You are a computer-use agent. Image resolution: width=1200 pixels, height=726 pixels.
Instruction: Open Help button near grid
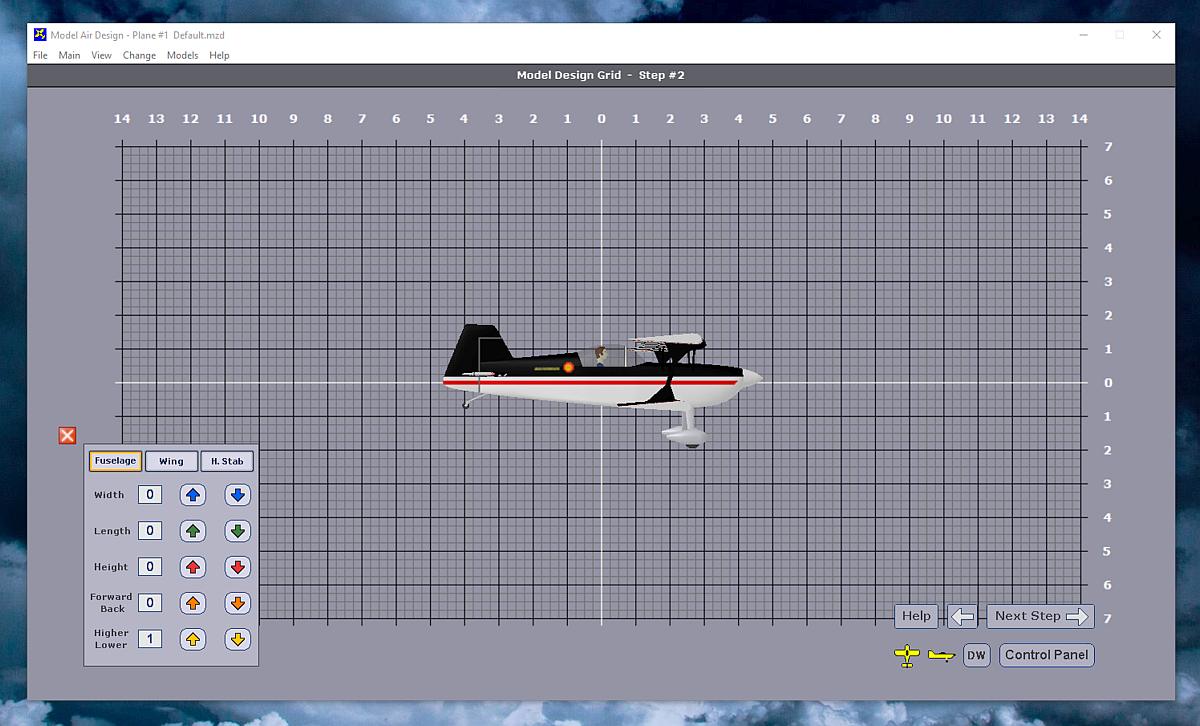916,616
